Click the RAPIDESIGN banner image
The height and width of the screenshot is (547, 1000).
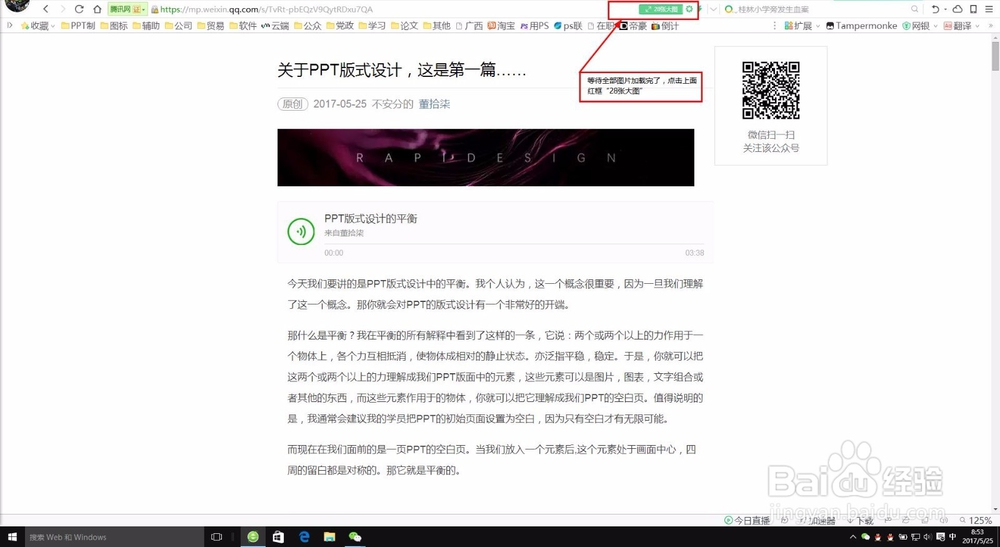point(486,157)
